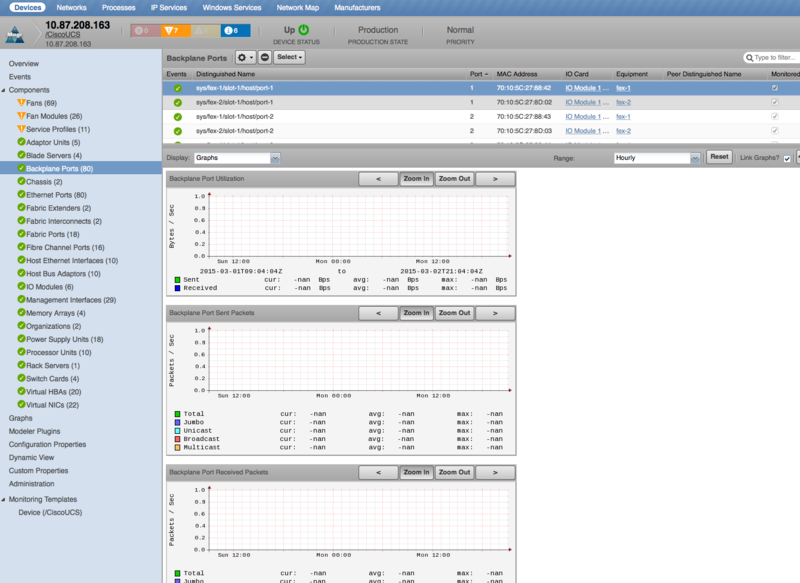Viewport: 800px width, 583px height.
Task: Click the delete component minus icon
Action: (x=264, y=58)
